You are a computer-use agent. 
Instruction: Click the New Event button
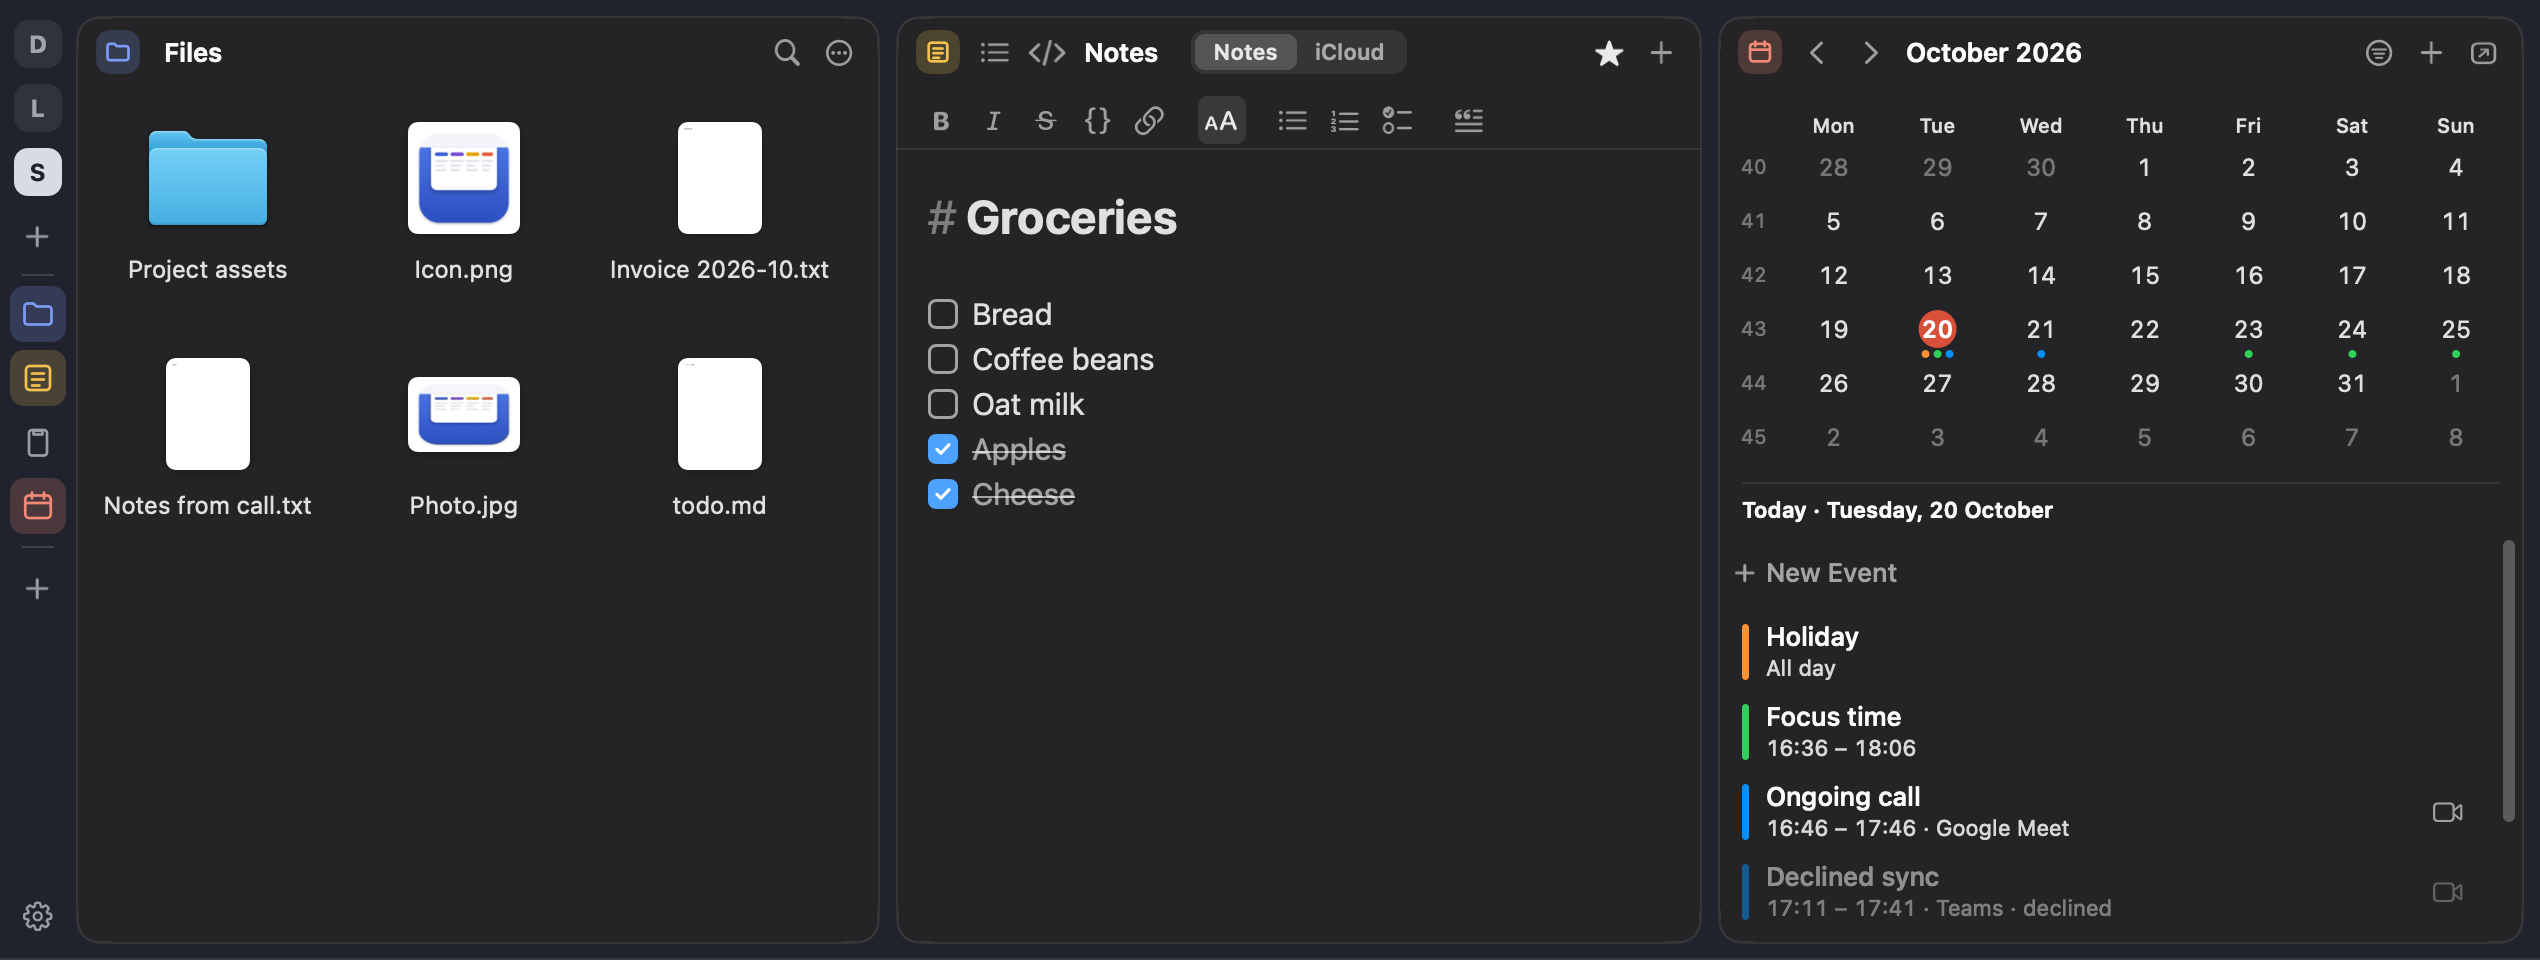click(1816, 573)
